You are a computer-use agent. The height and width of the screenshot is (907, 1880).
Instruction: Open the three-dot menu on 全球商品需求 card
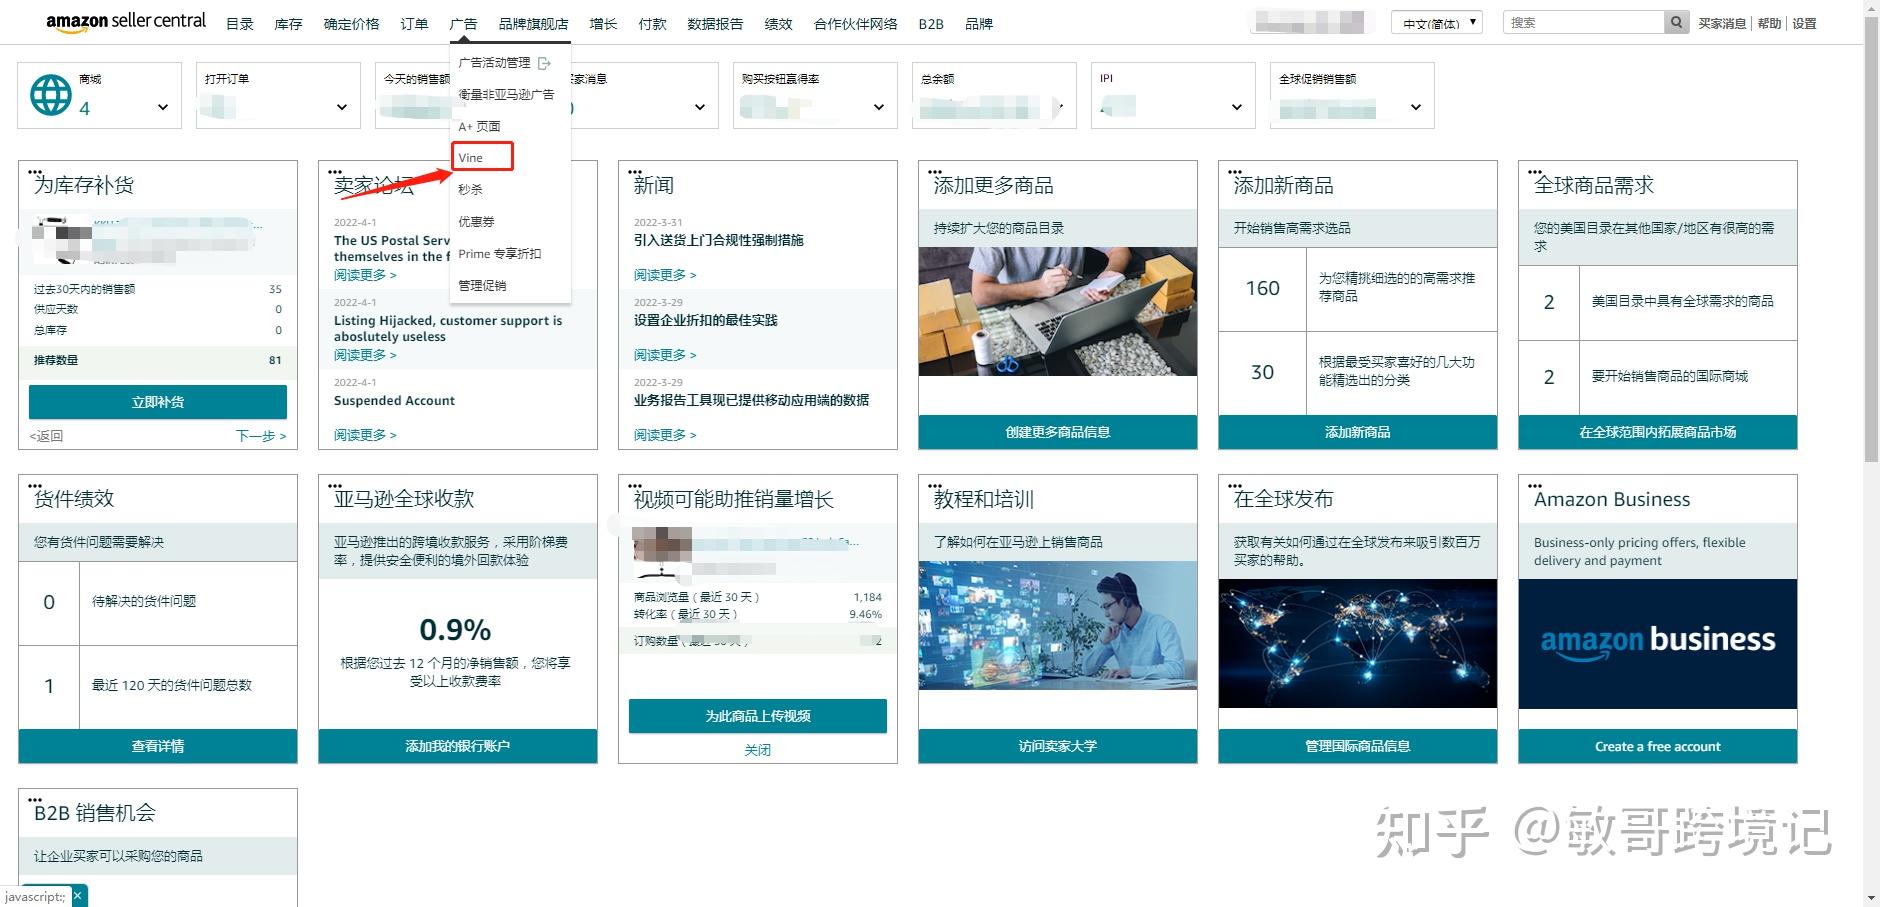tap(1535, 172)
